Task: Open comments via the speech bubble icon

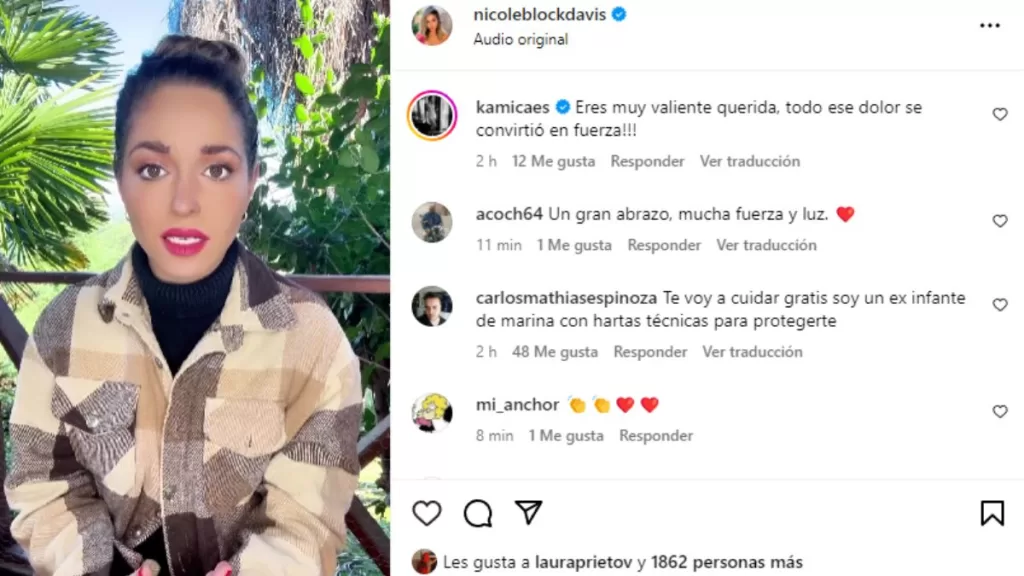Action: (478, 513)
